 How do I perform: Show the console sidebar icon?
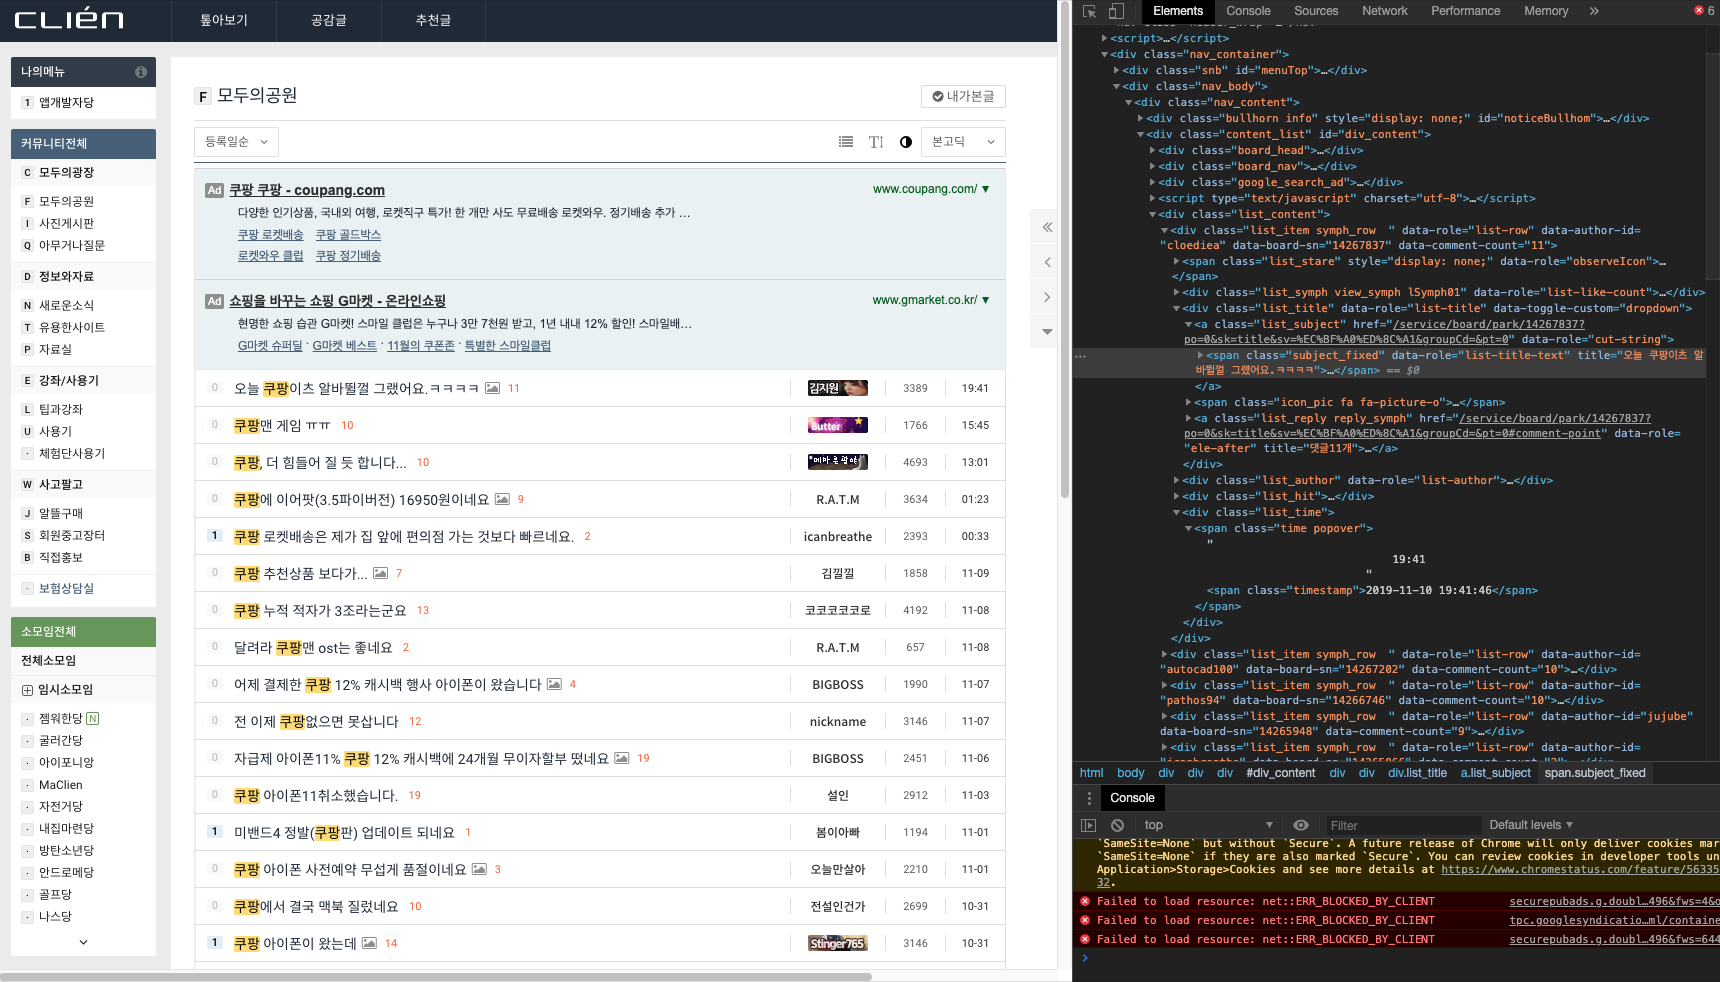1089,825
